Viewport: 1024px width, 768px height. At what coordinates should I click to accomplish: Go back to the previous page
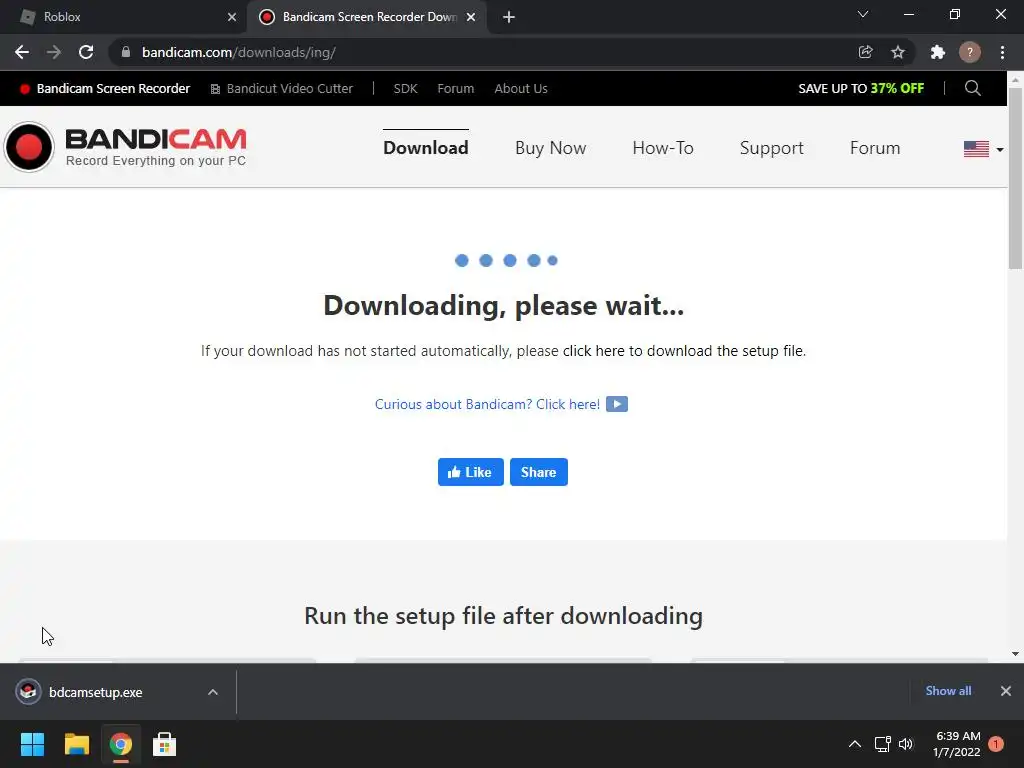tap(22, 52)
